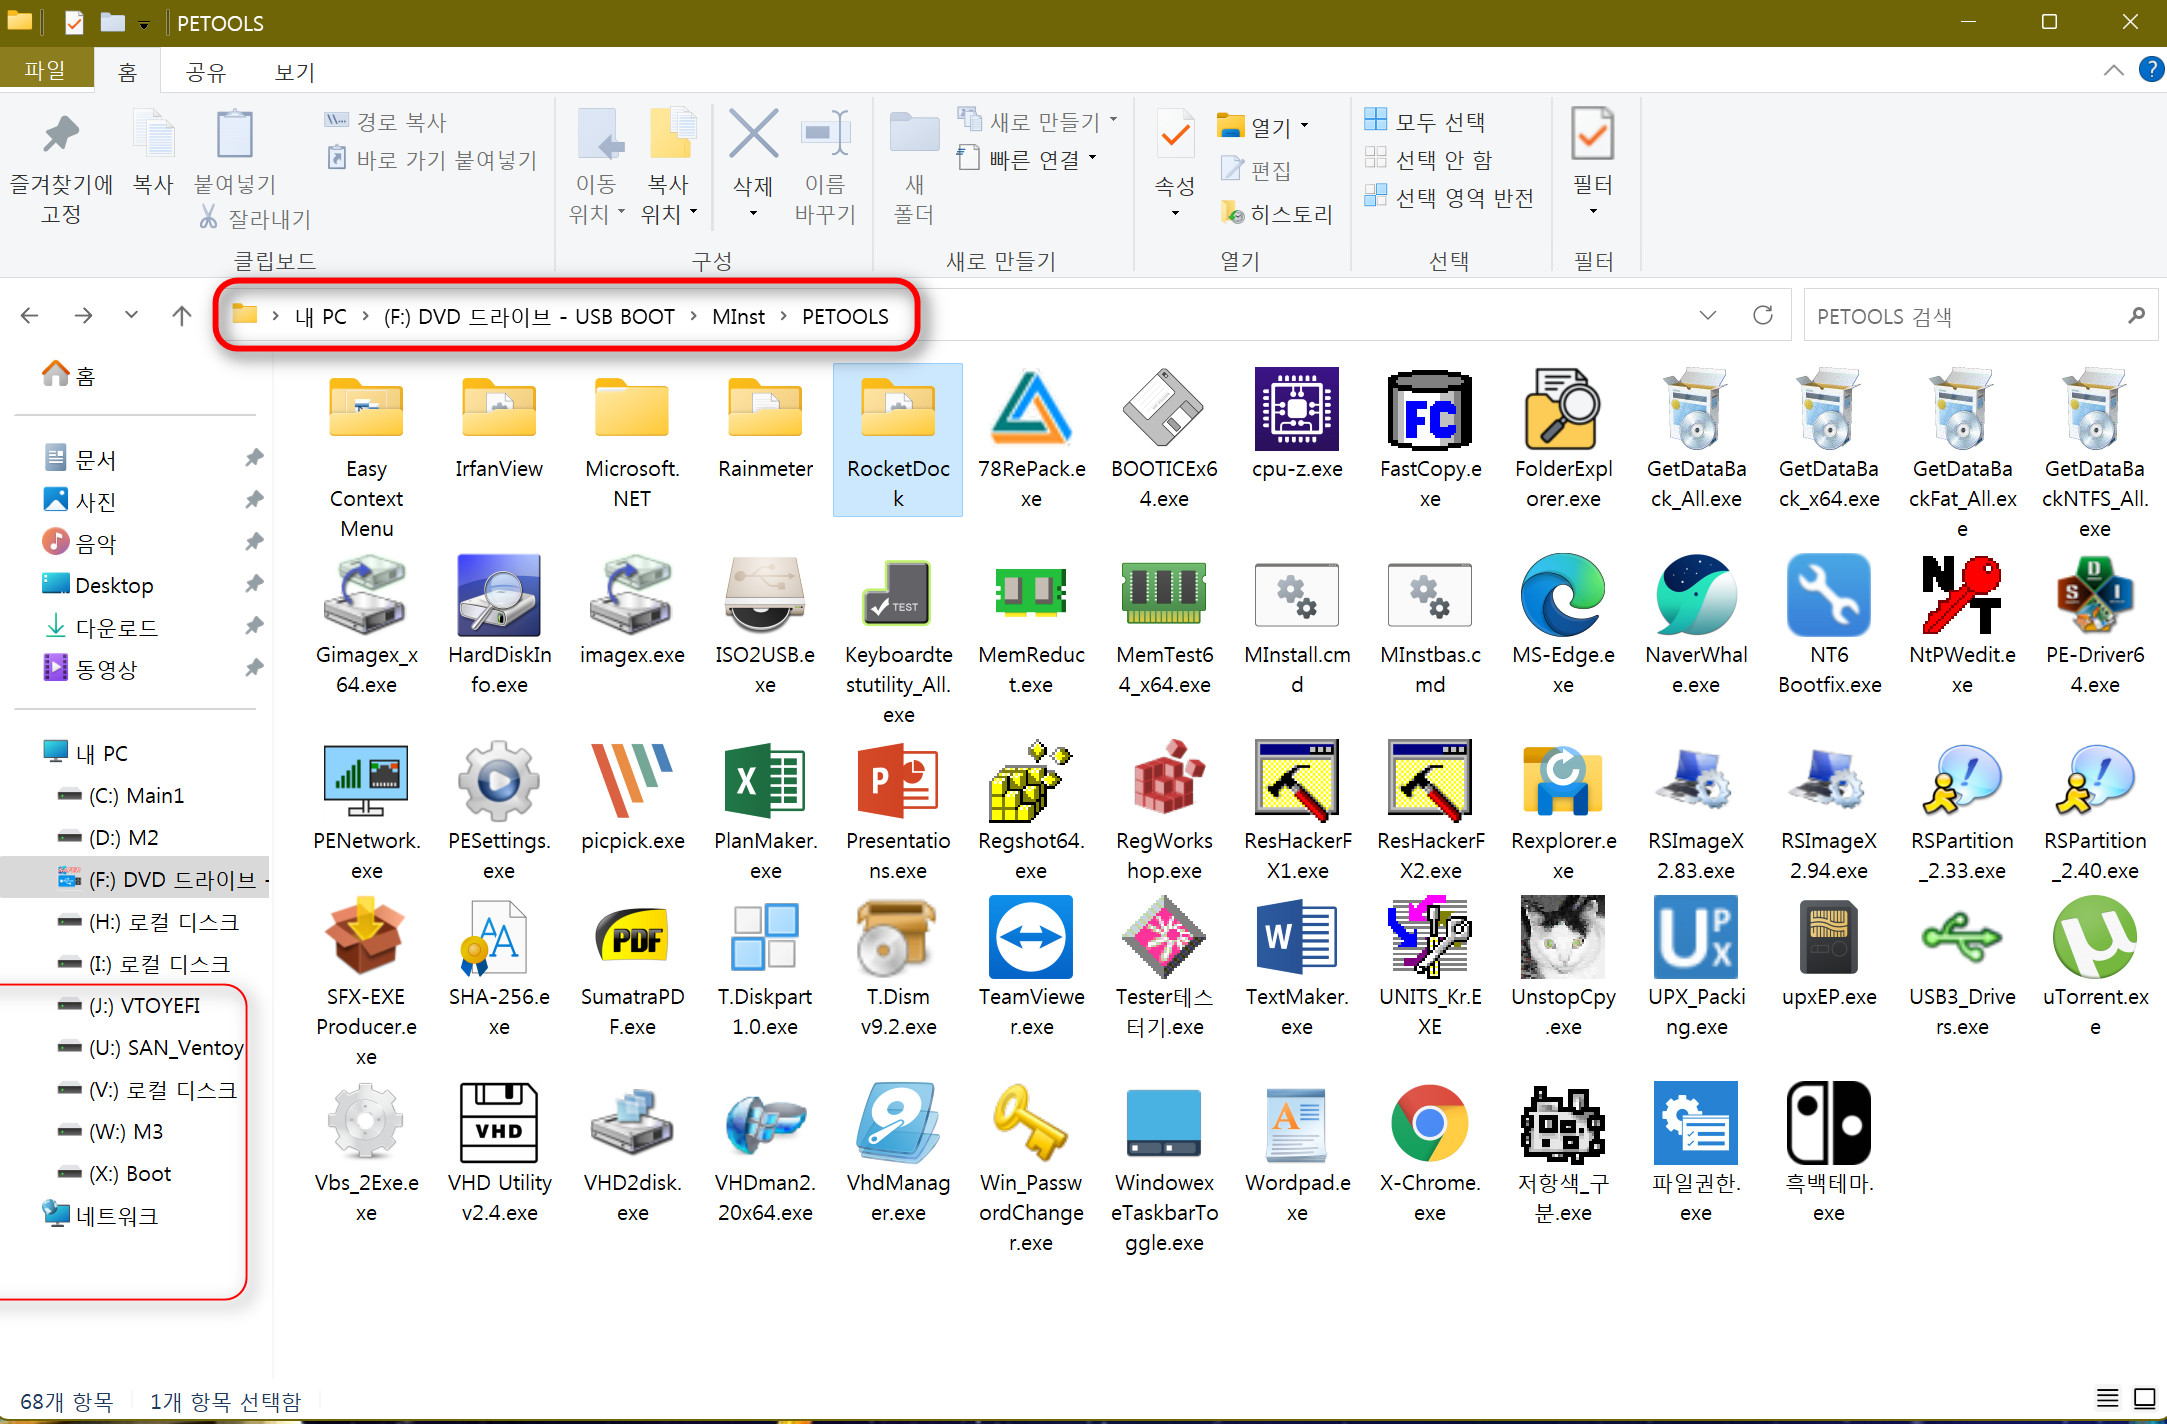Select the 78RePack.exe triangle icon
Screen dimensions: 2167x1424
1031,410
